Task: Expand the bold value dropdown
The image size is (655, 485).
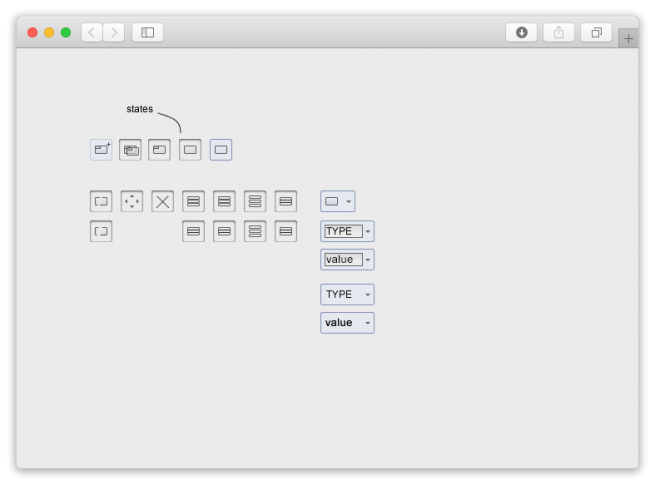Action: 347,323
